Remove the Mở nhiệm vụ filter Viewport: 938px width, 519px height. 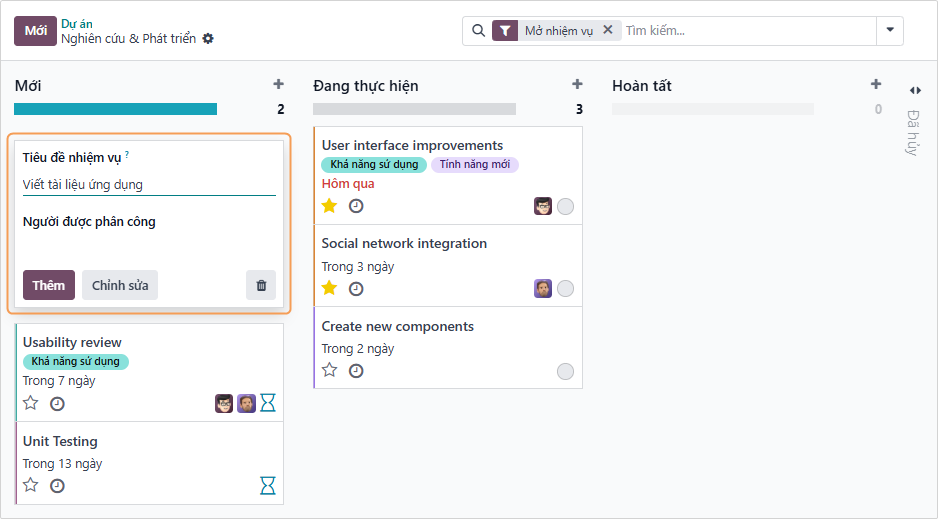pos(607,30)
